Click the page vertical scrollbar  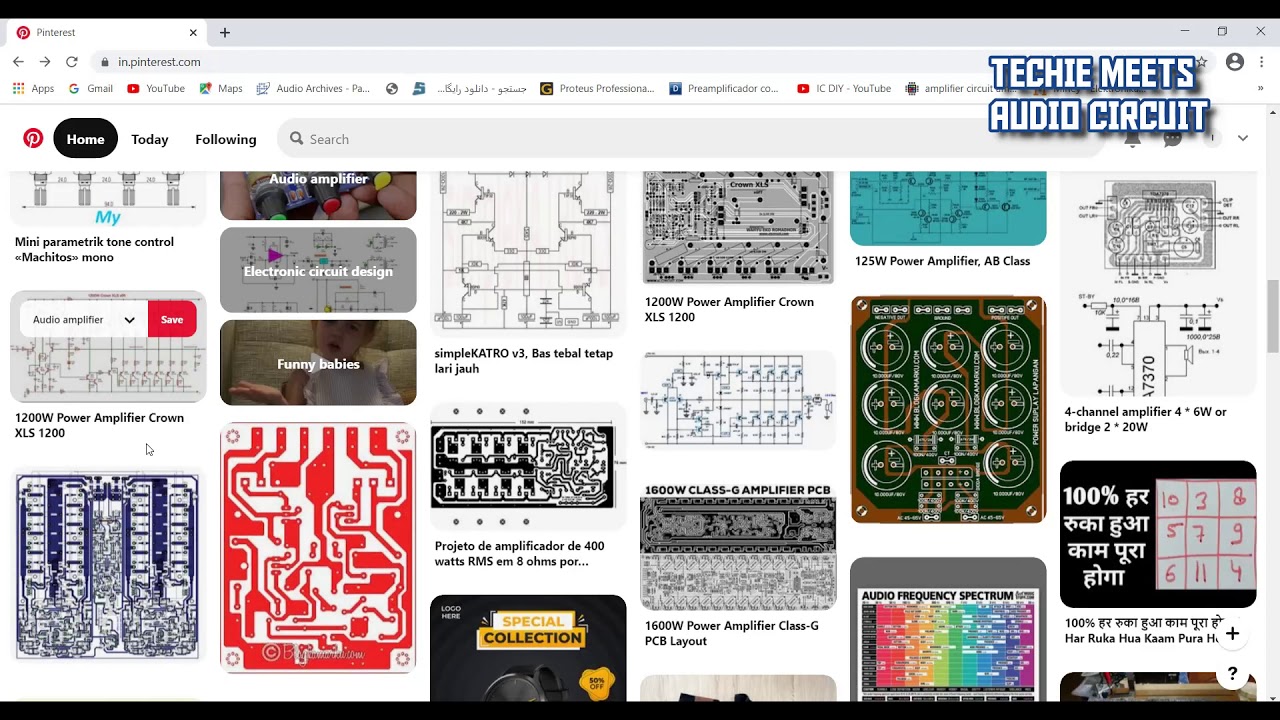tap(1272, 318)
